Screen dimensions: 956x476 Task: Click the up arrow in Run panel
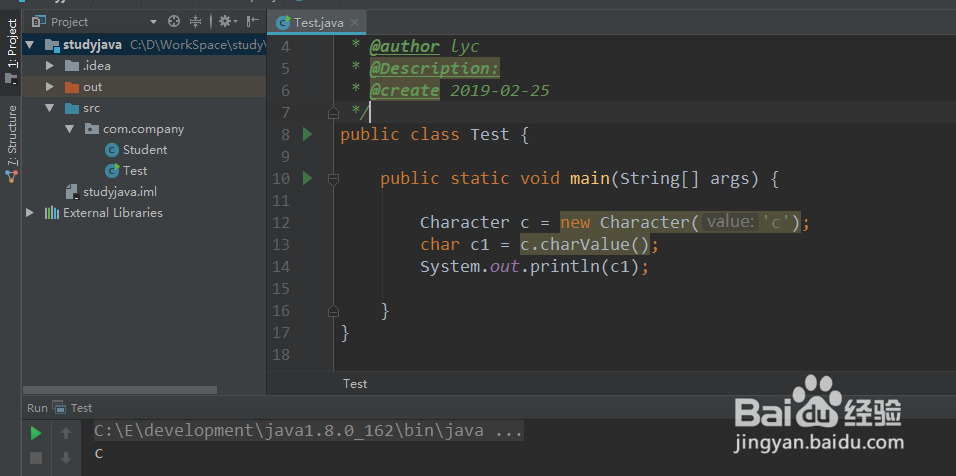[x=66, y=433]
